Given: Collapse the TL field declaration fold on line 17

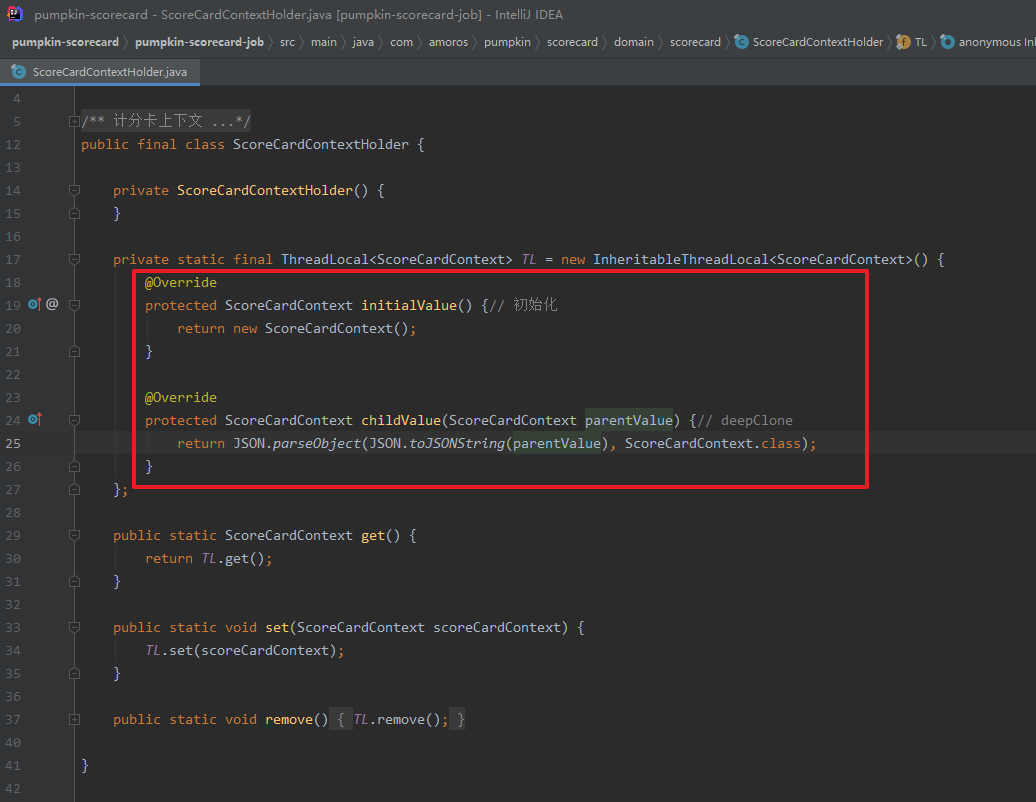Looking at the screenshot, I should [x=74, y=259].
